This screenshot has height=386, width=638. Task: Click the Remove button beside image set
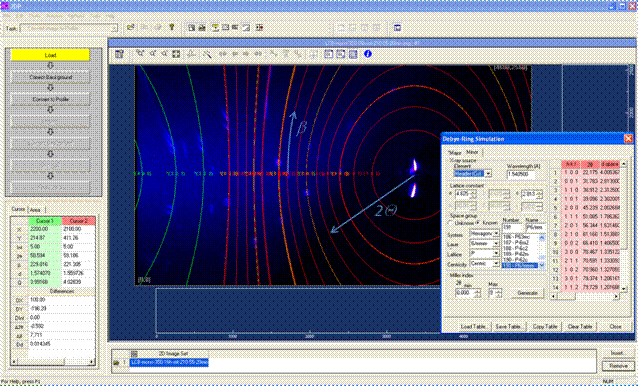pos(618,366)
